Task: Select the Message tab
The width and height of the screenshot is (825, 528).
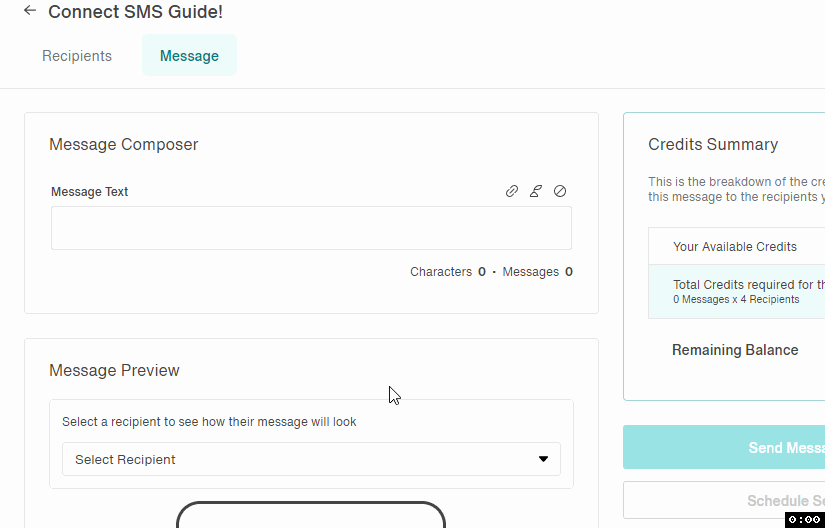Action: (189, 56)
